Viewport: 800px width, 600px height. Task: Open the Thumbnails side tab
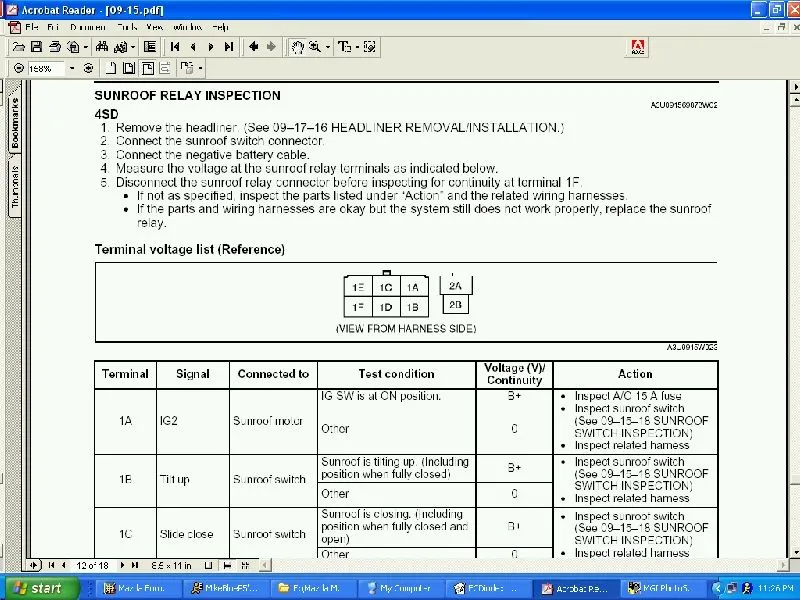tap(15, 187)
